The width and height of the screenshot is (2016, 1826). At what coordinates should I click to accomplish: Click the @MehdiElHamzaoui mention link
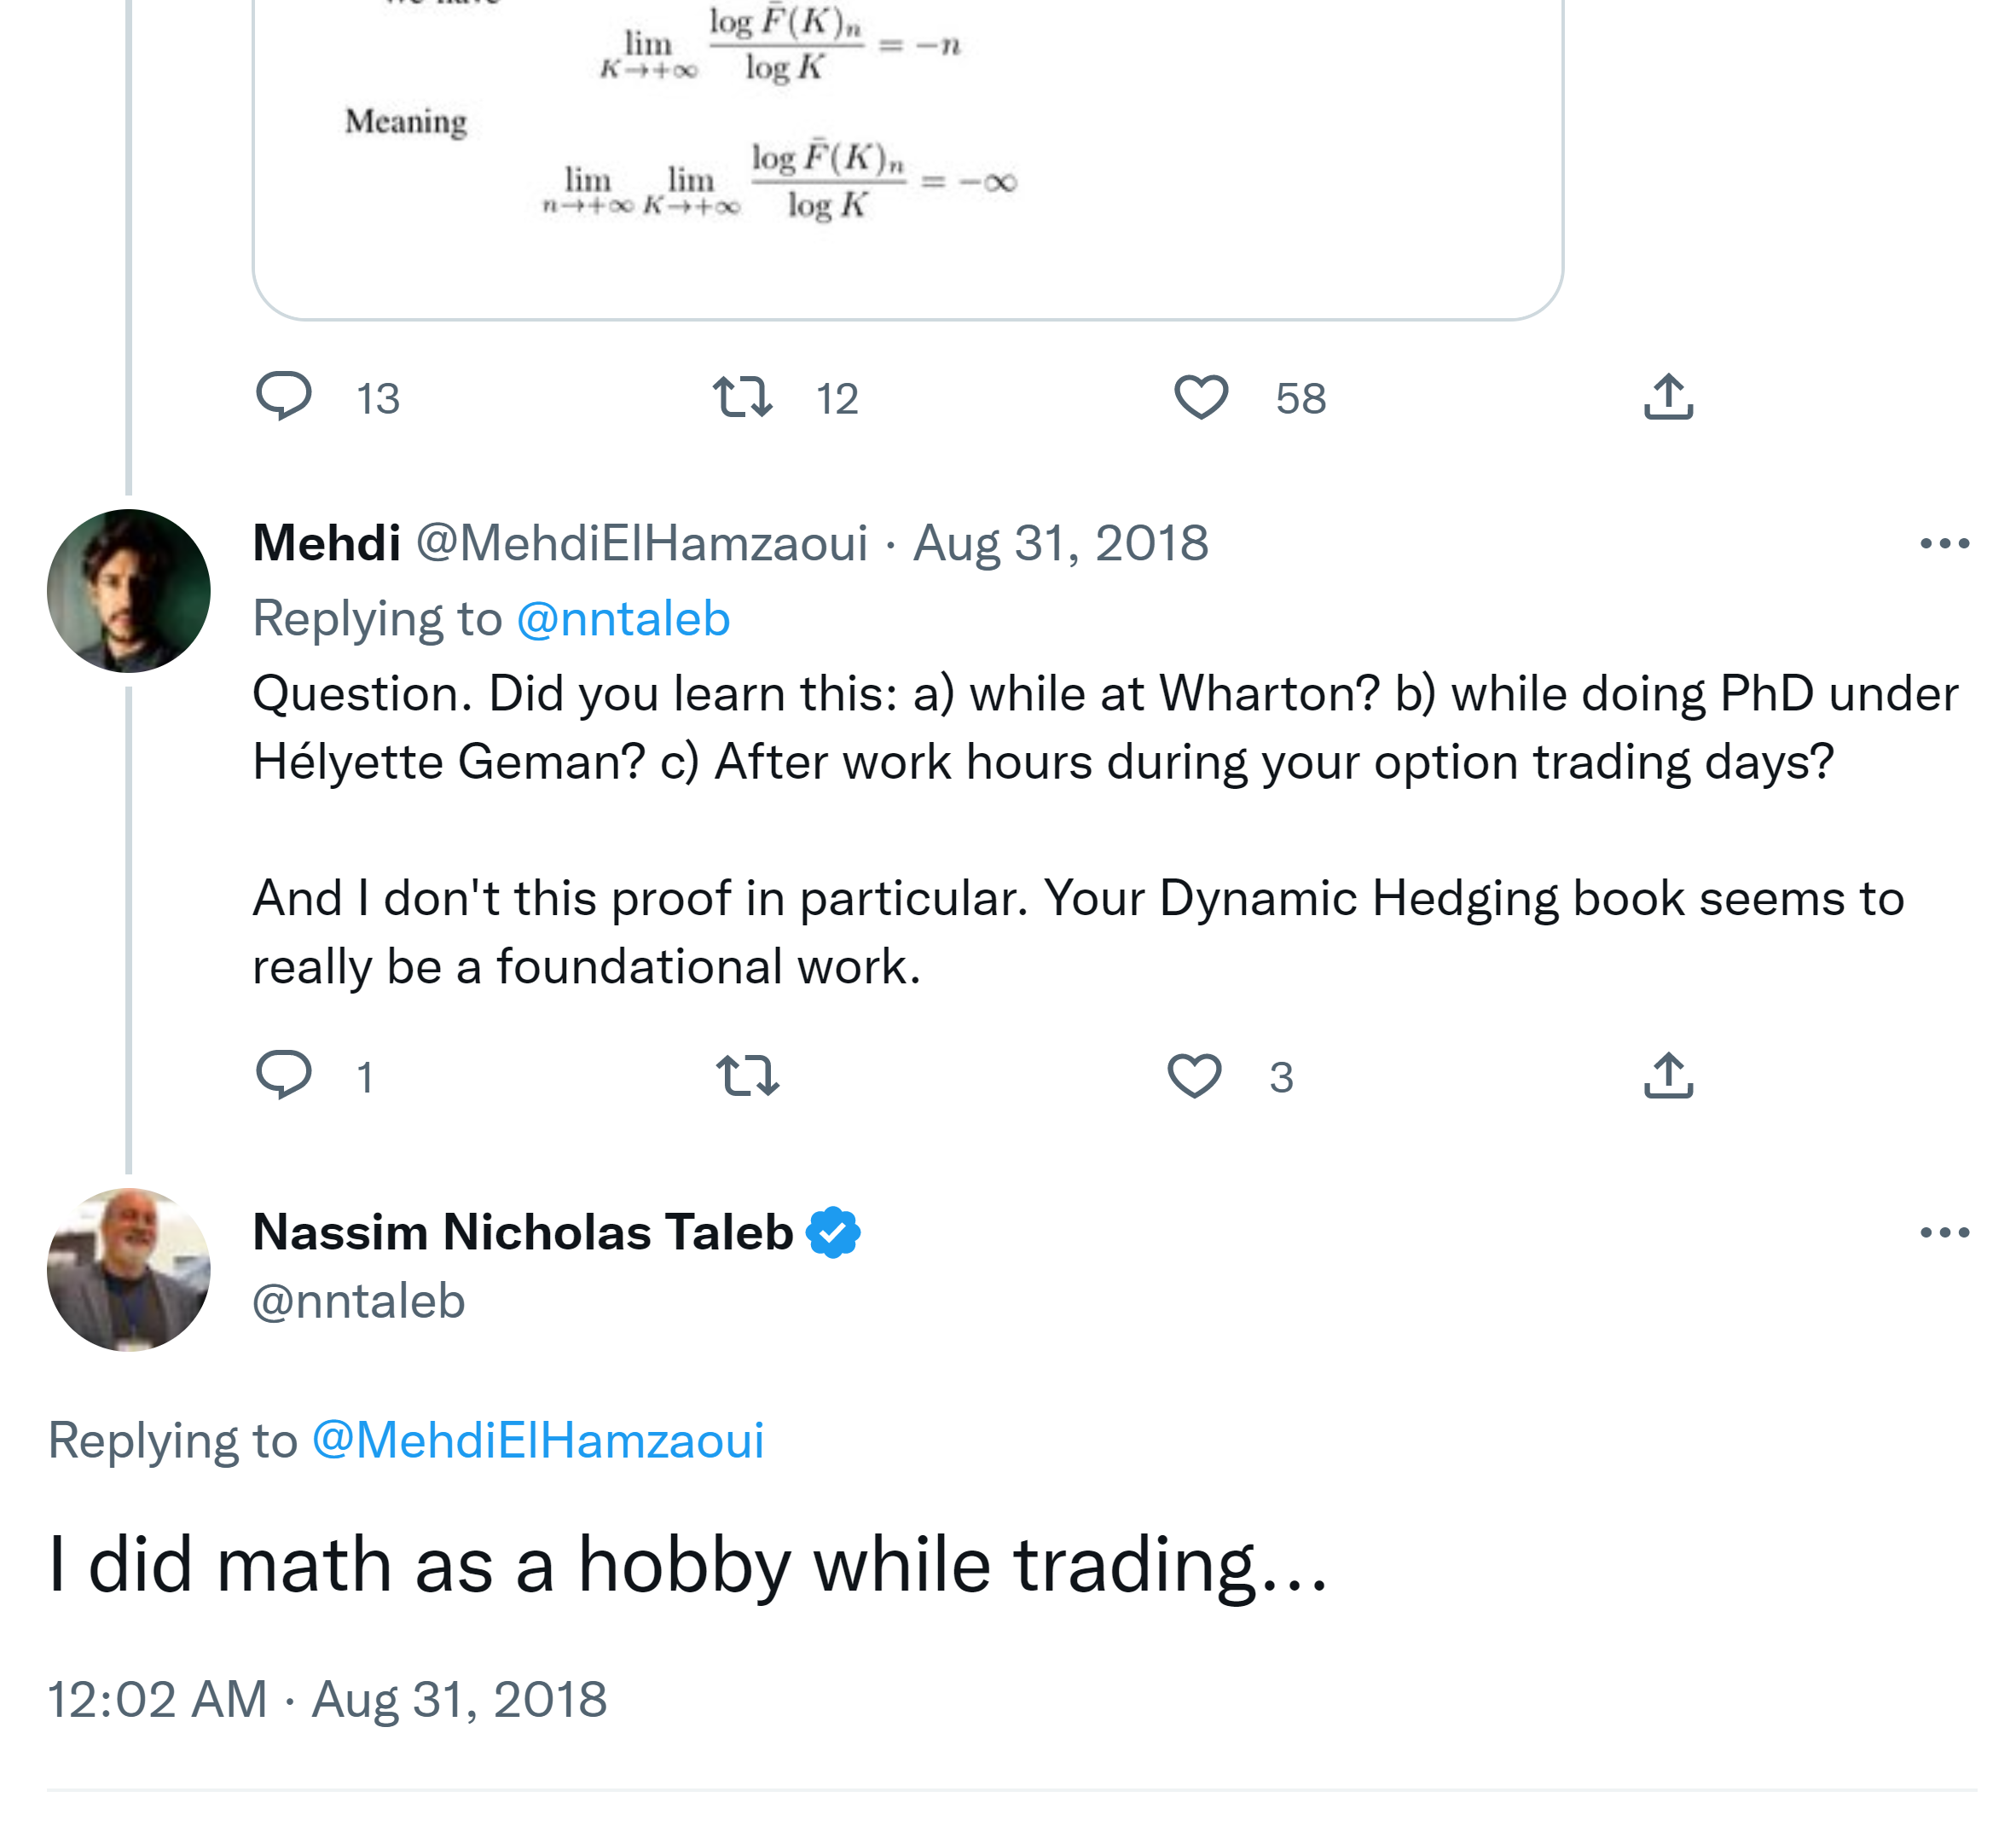(538, 1441)
